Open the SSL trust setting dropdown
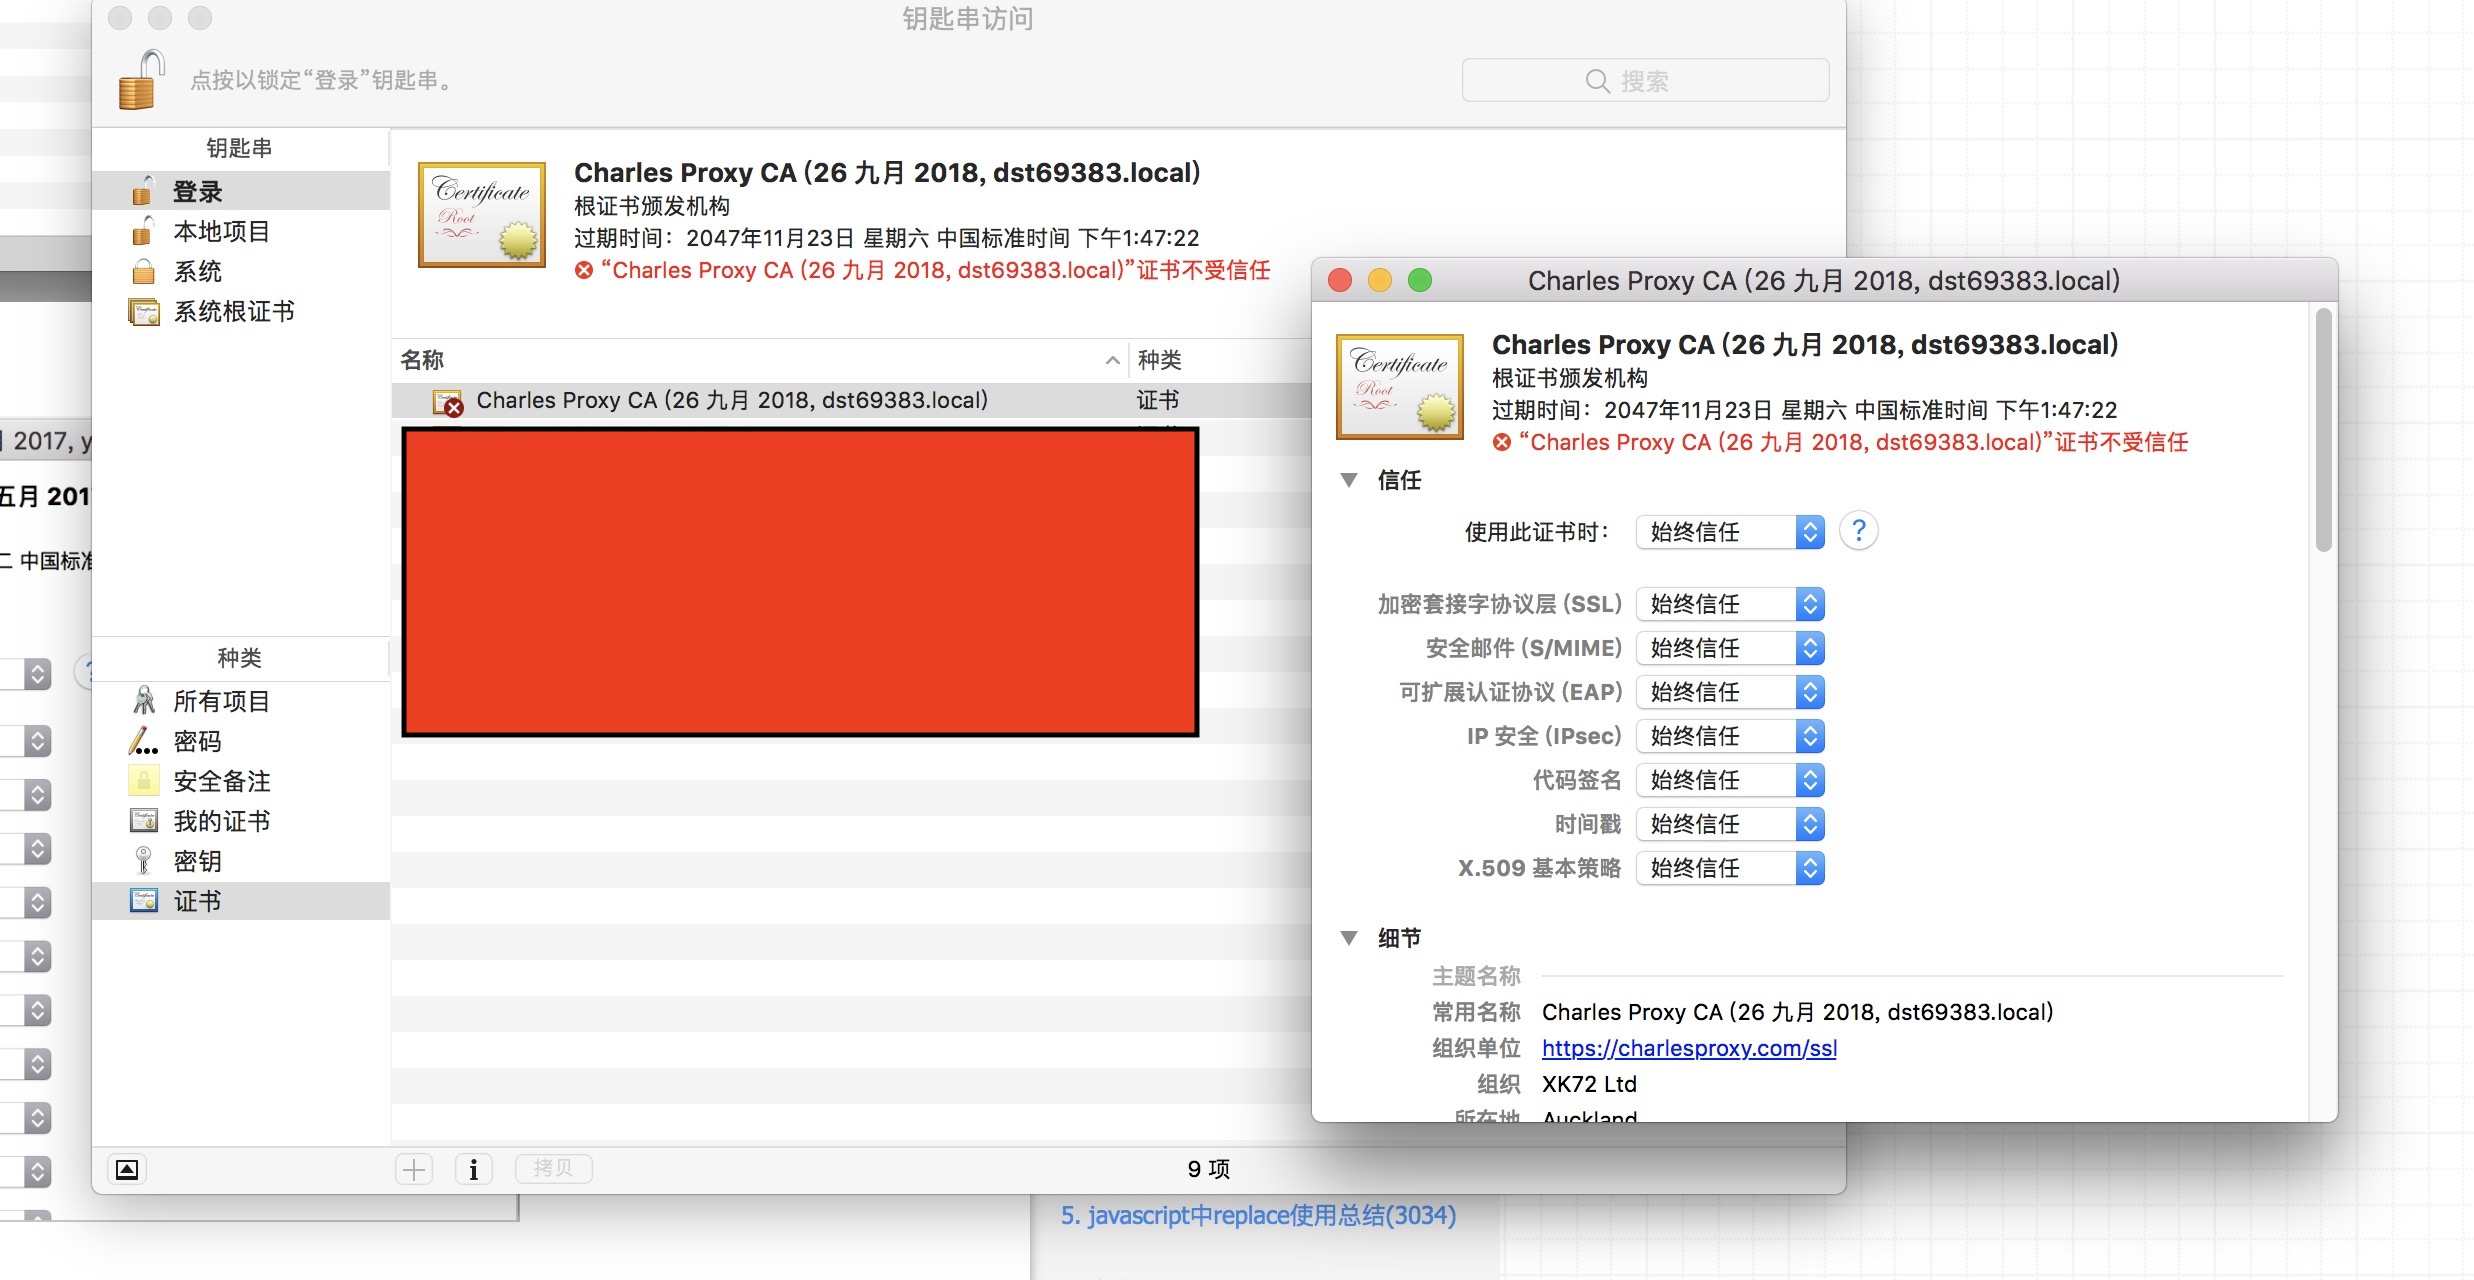Image resolution: width=2474 pixels, height=1280 pixels. tap(1729, 604)
